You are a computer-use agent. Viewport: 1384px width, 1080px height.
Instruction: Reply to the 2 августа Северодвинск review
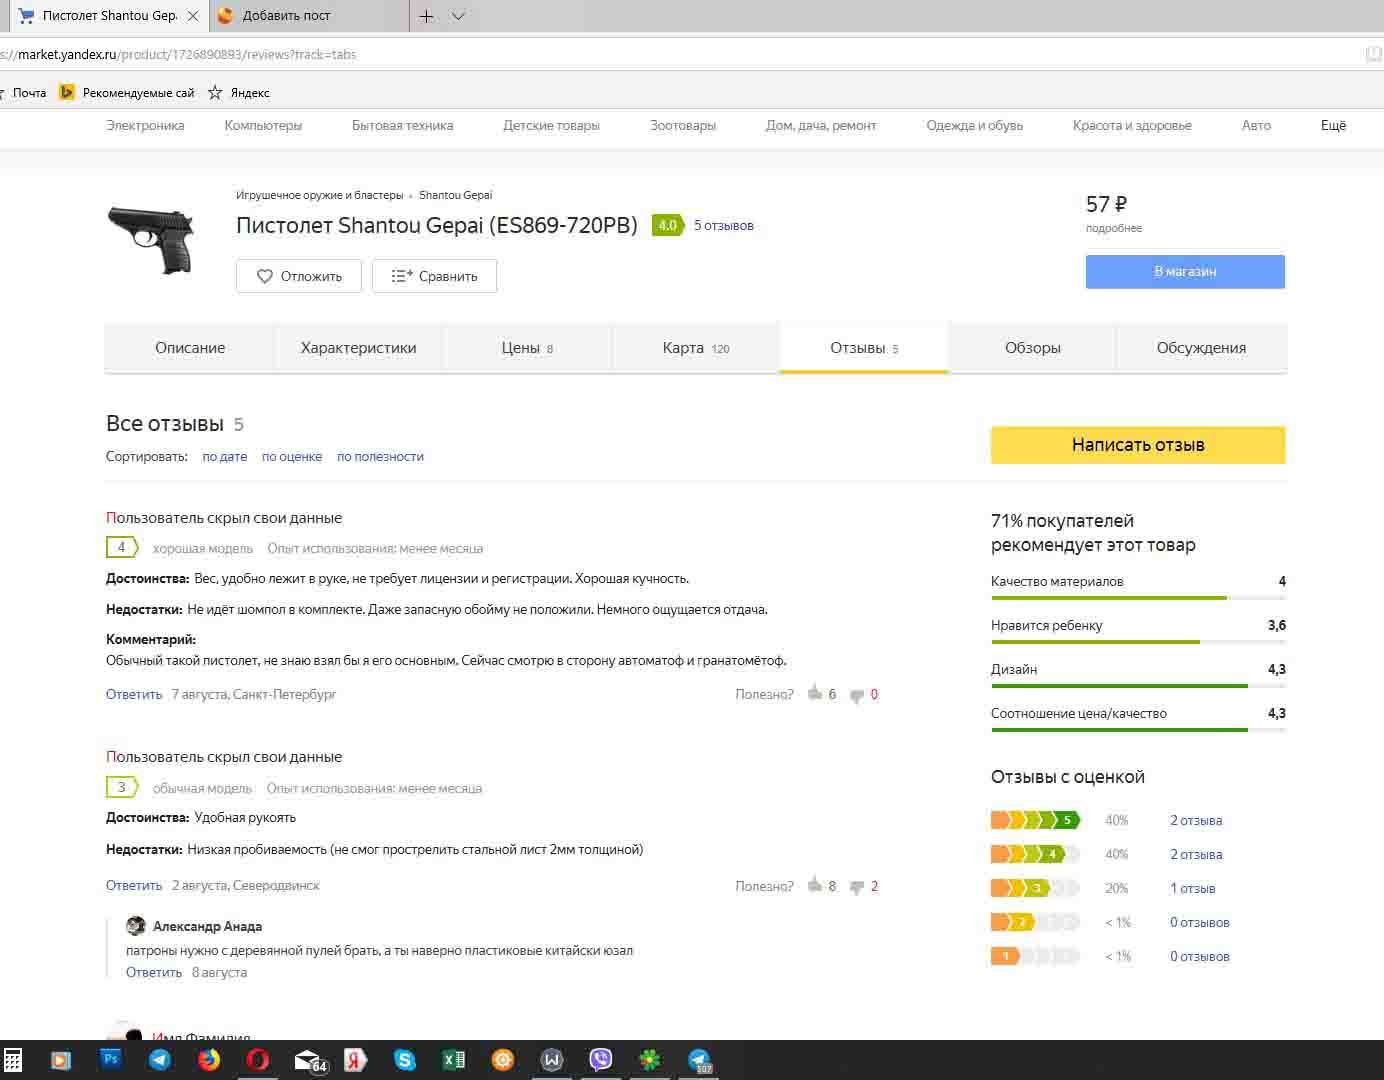[134, 886]
